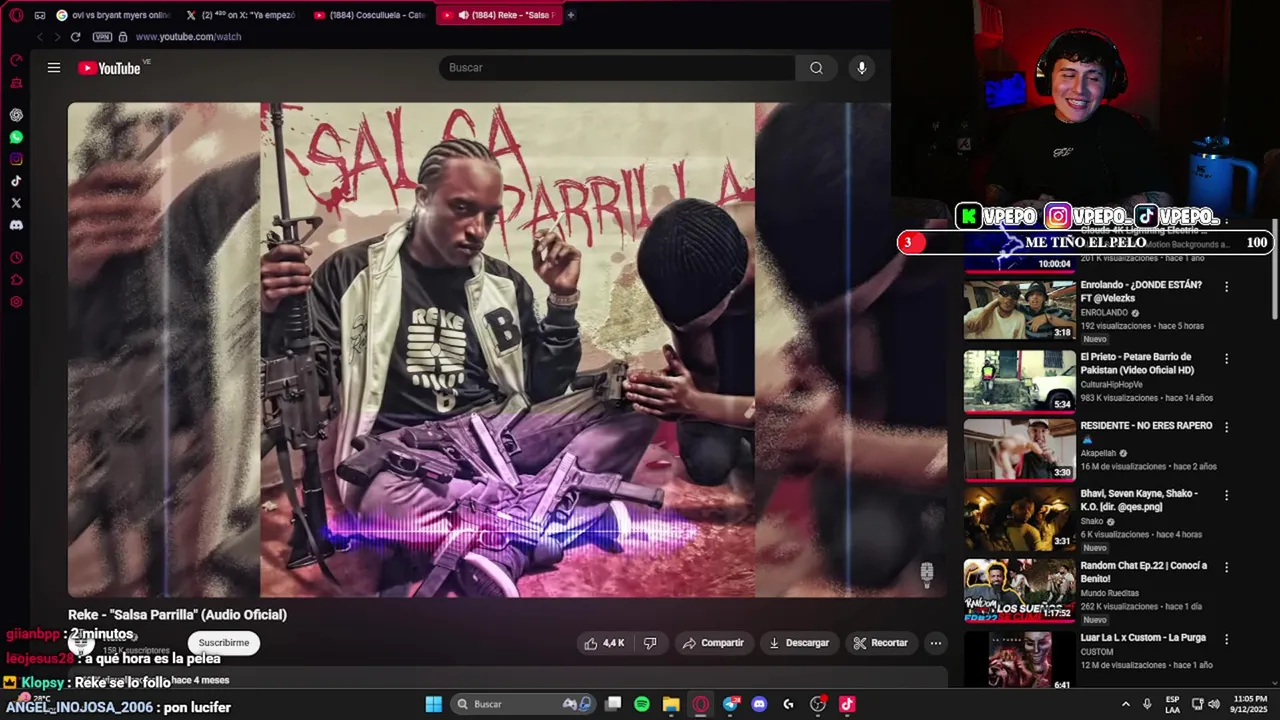Click the Descargar download button
Screen dimensions: 1280x720
tap(798, 643)
